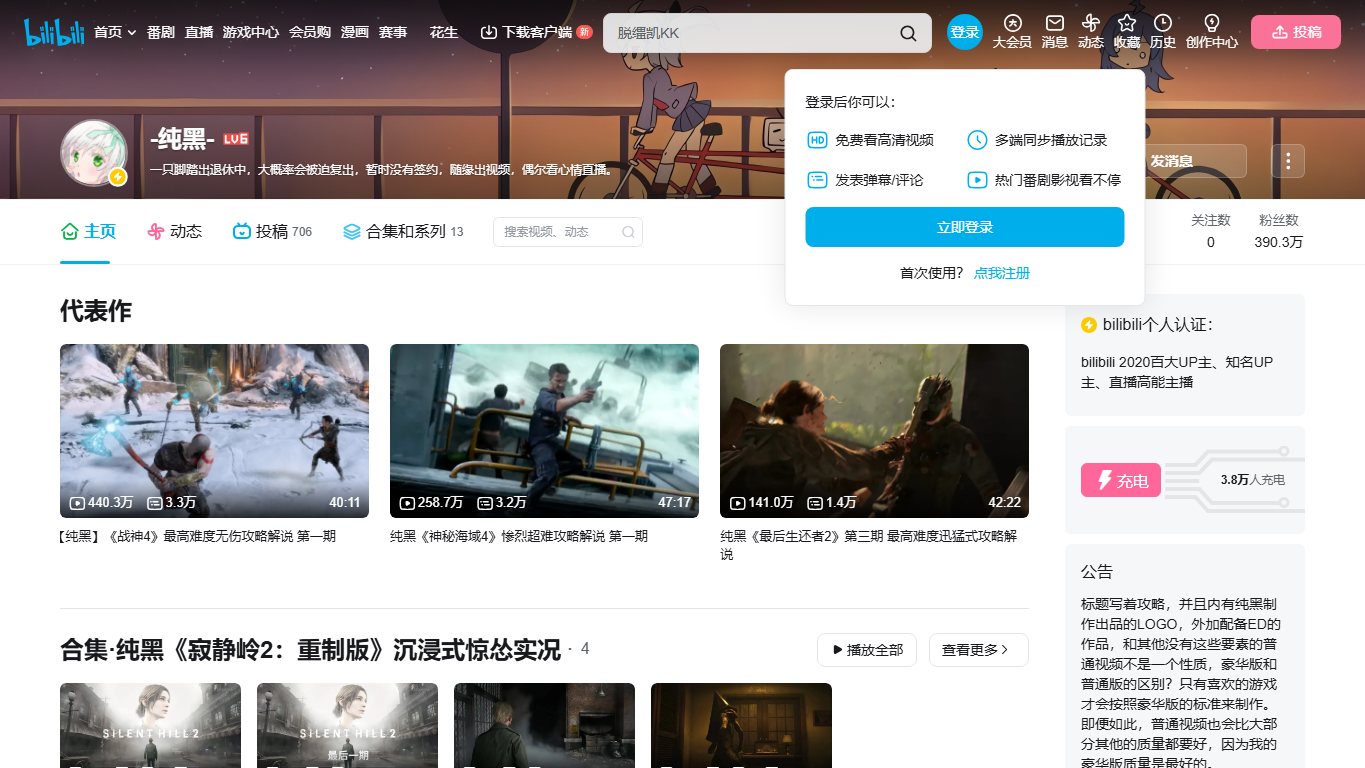Open 赛事 in the top navigation

click(x=393, y=32)
